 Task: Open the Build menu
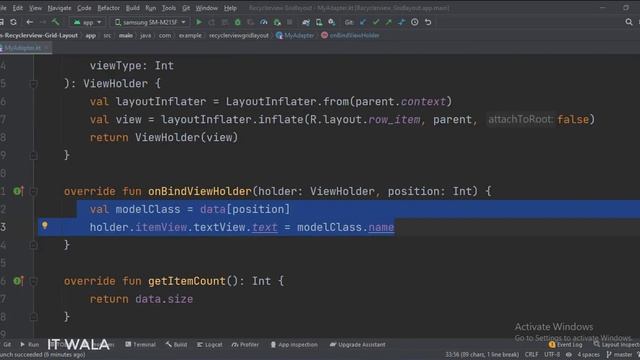pos(132,8)
